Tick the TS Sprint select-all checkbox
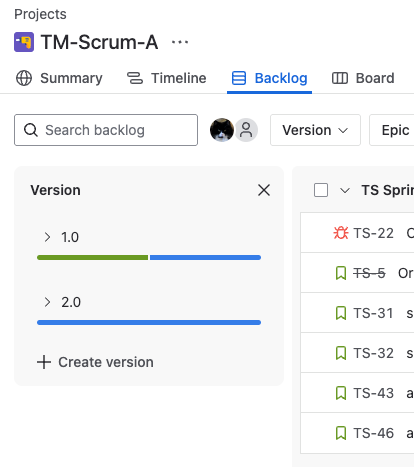The height and width of the screenshot is (467, 414). pyautogui.click(x=321, y=190)
